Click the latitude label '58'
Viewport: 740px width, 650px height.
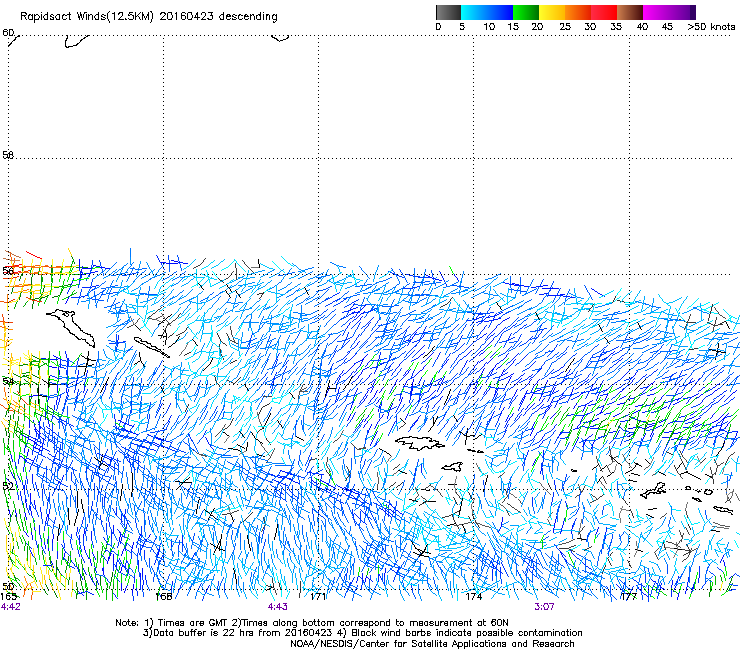click(x=8, y=155)
